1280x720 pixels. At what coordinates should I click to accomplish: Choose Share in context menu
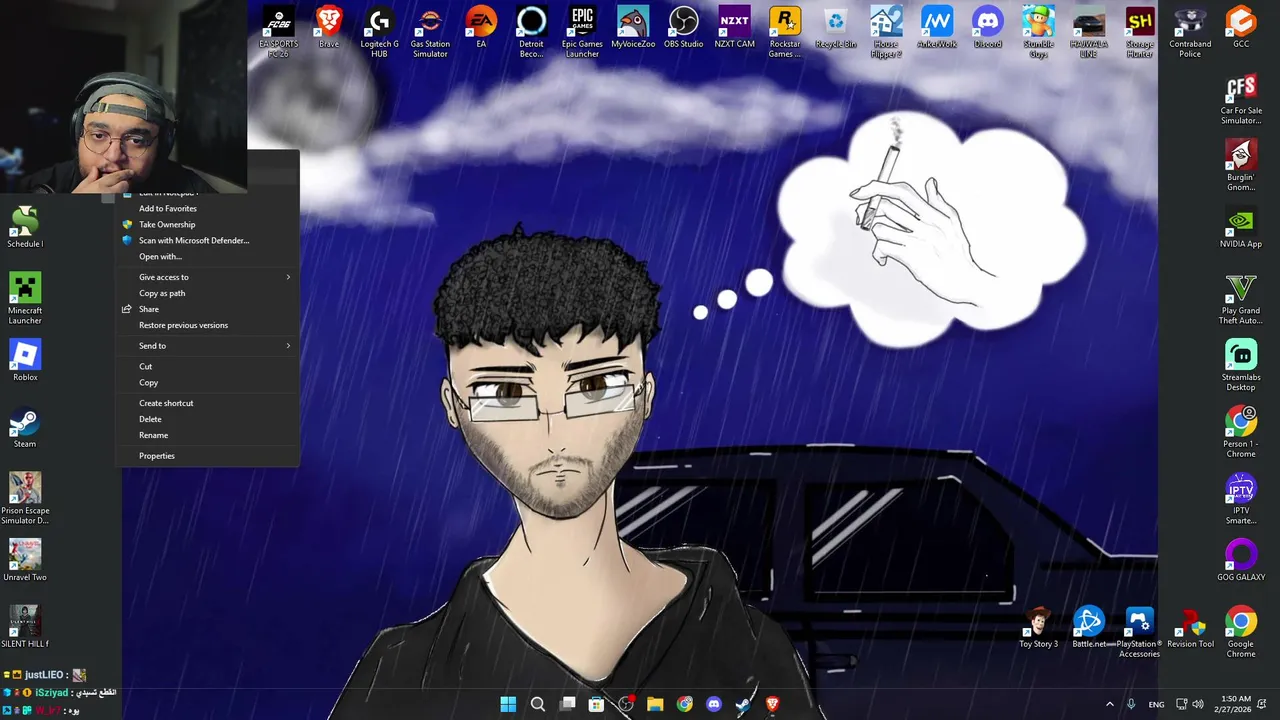pos(208,309)
